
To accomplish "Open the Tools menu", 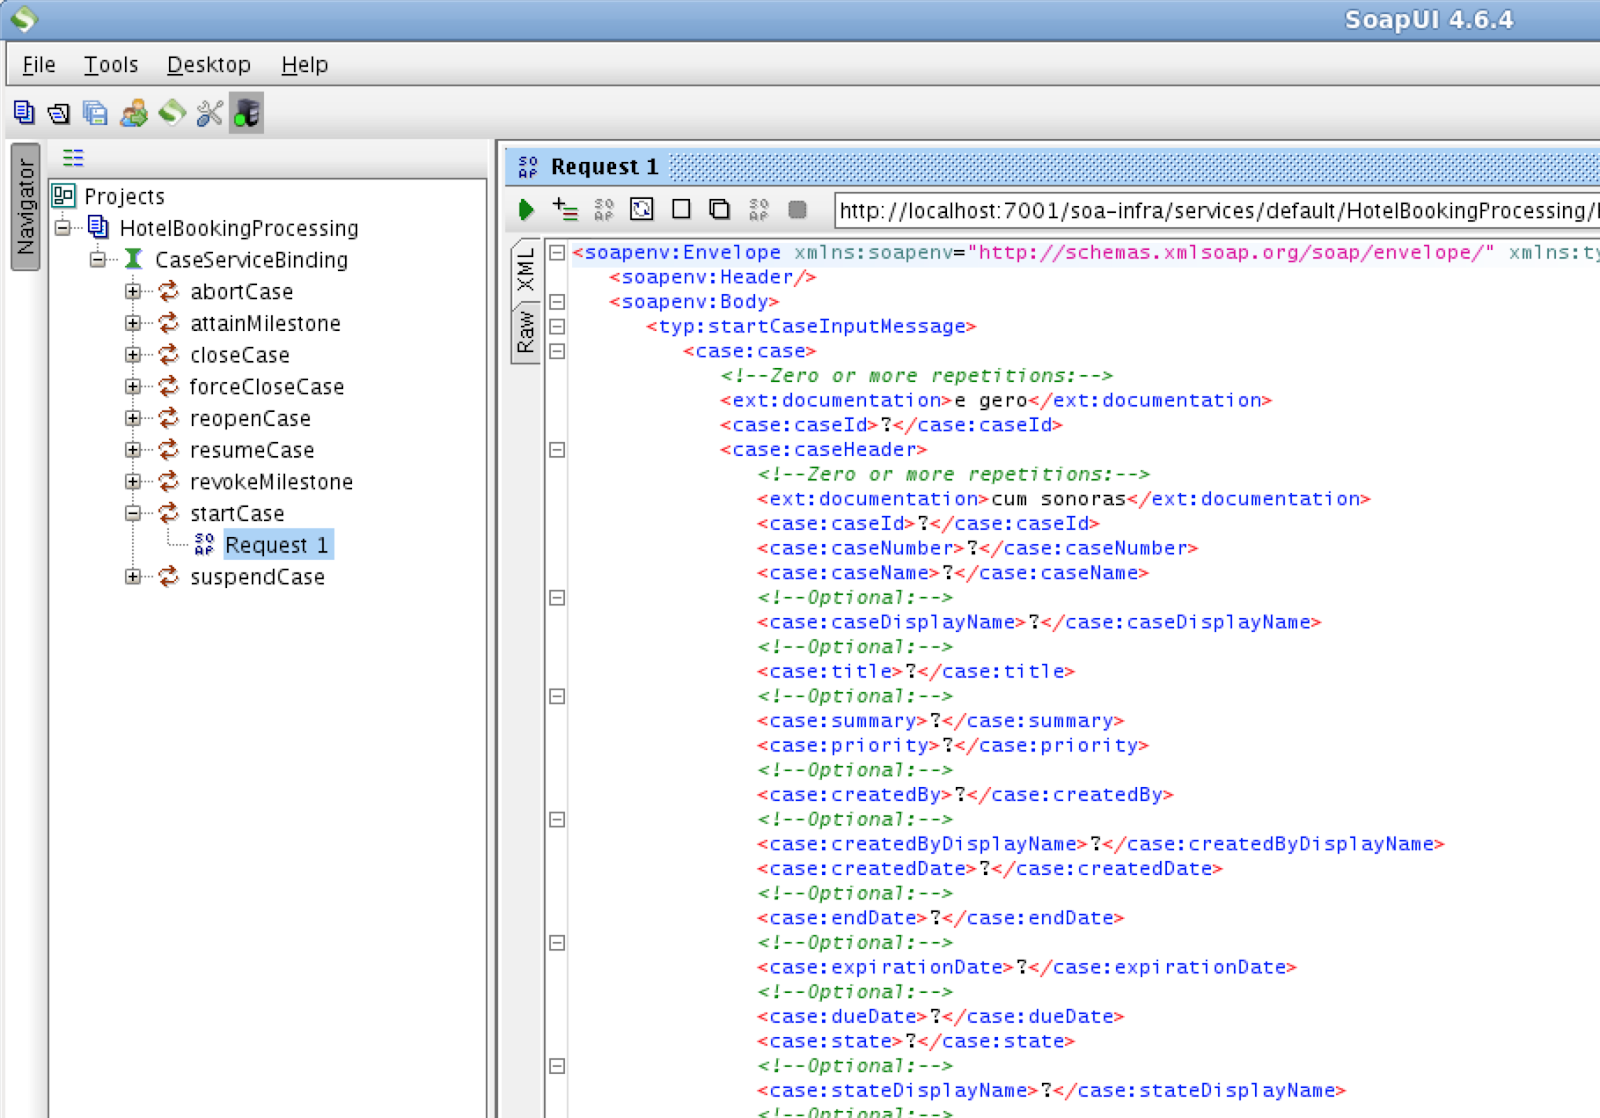I will click(111, 65).
